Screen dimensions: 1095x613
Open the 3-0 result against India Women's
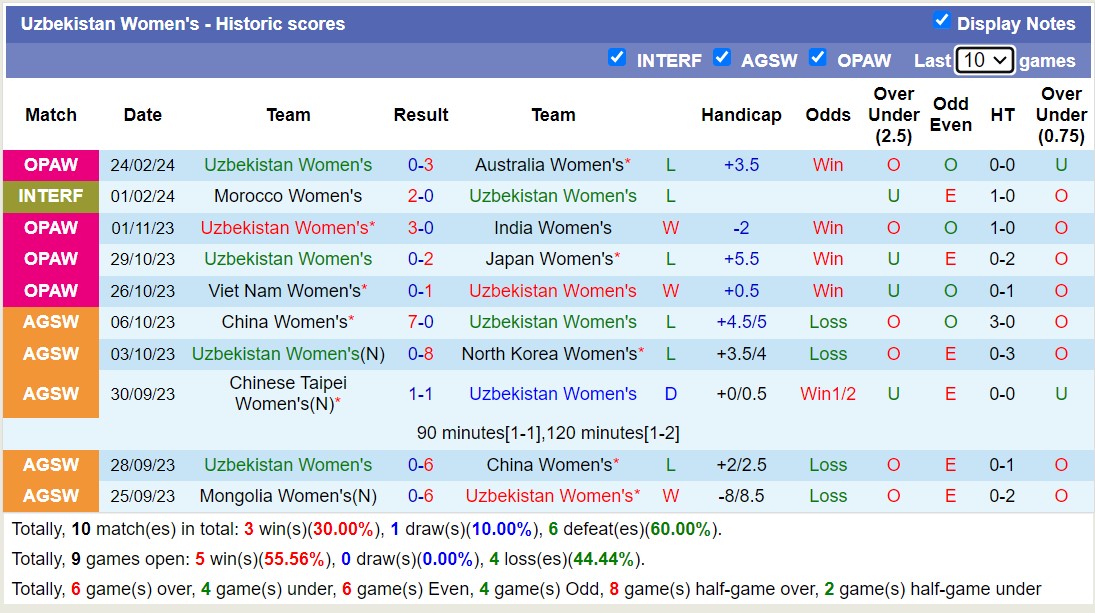420,228
